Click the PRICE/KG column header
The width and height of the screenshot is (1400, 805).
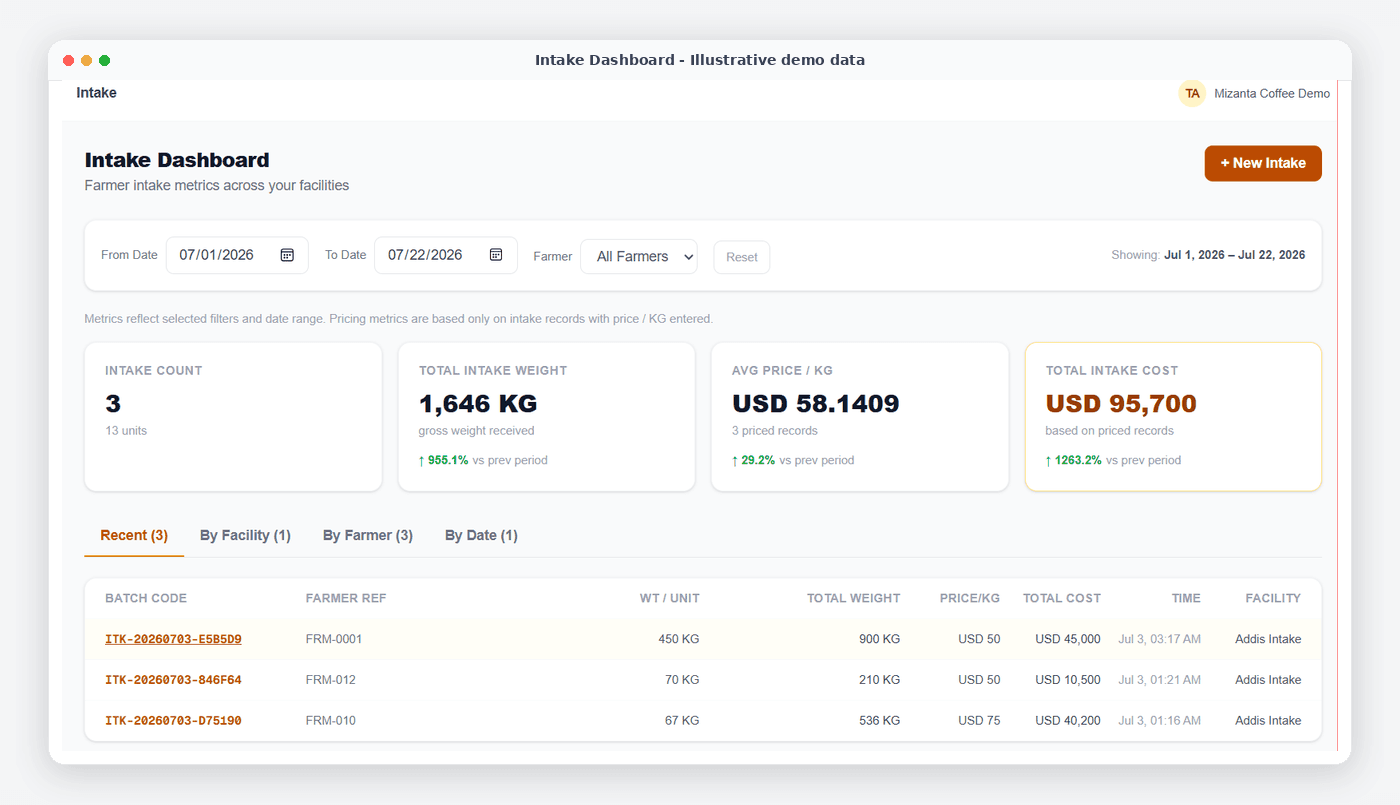coord(970,598)
